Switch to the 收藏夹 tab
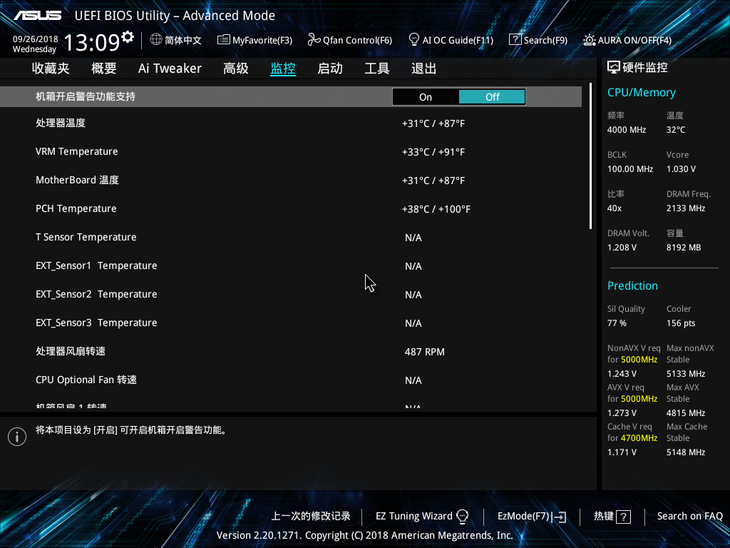 click(51, 68)
